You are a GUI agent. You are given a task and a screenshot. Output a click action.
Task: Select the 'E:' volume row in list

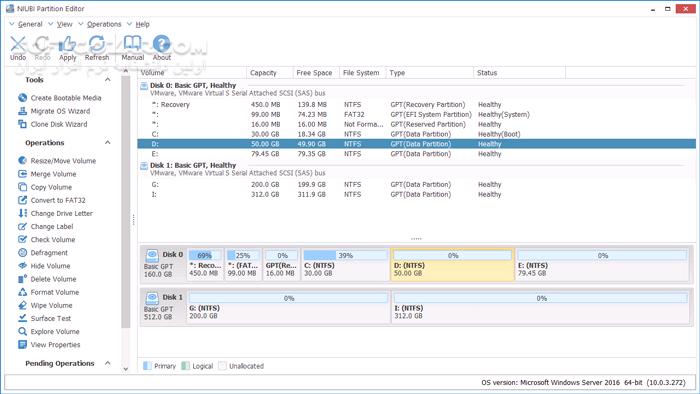point(417,153)
